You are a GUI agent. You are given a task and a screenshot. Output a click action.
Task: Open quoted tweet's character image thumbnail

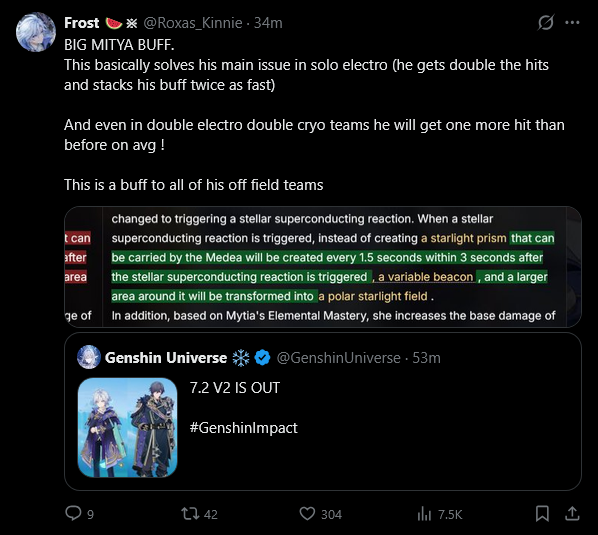[127, 427]
